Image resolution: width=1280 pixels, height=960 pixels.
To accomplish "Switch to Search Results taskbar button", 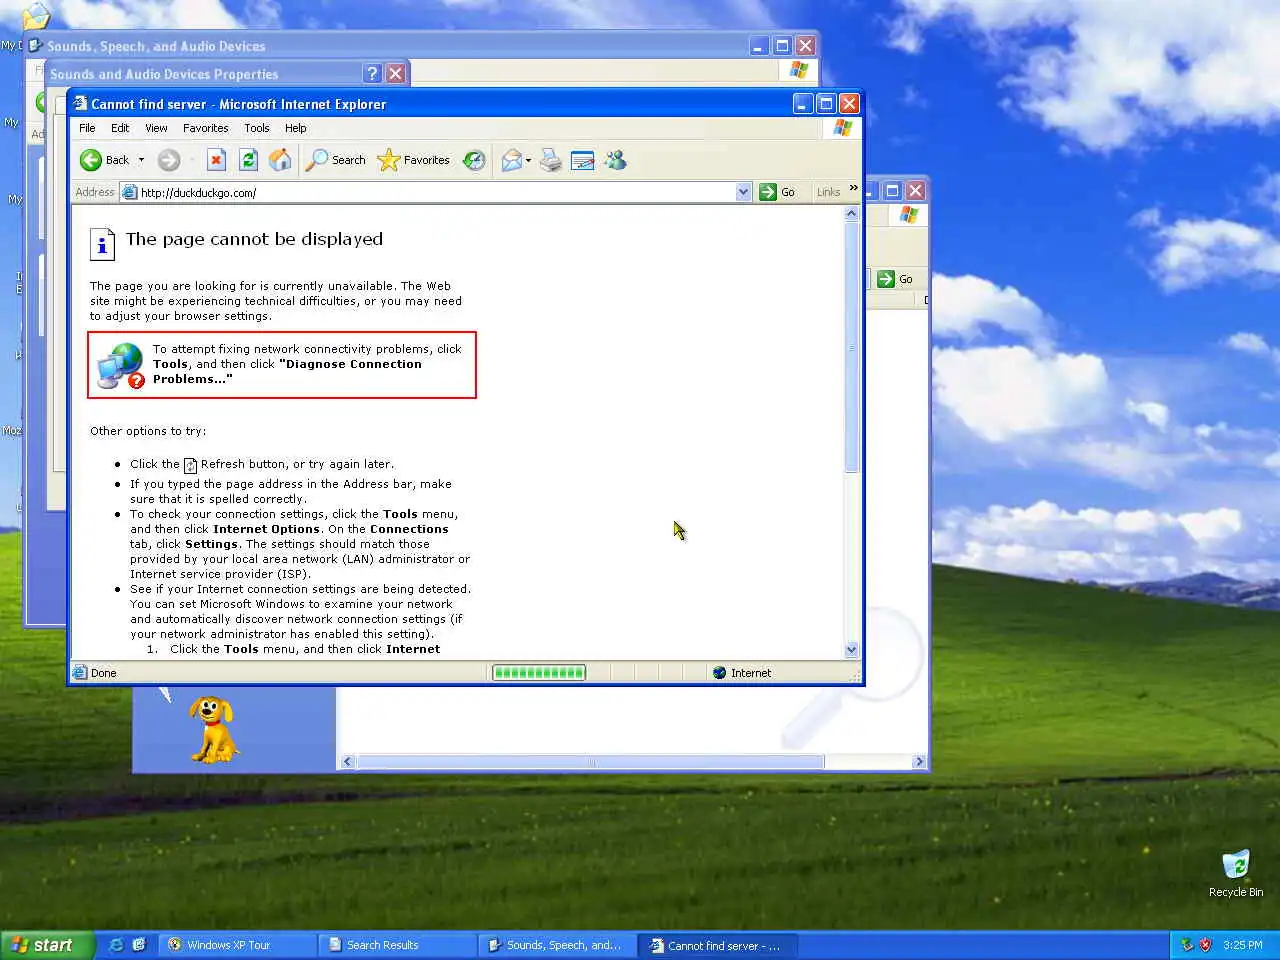I will (x=397, y=945).
